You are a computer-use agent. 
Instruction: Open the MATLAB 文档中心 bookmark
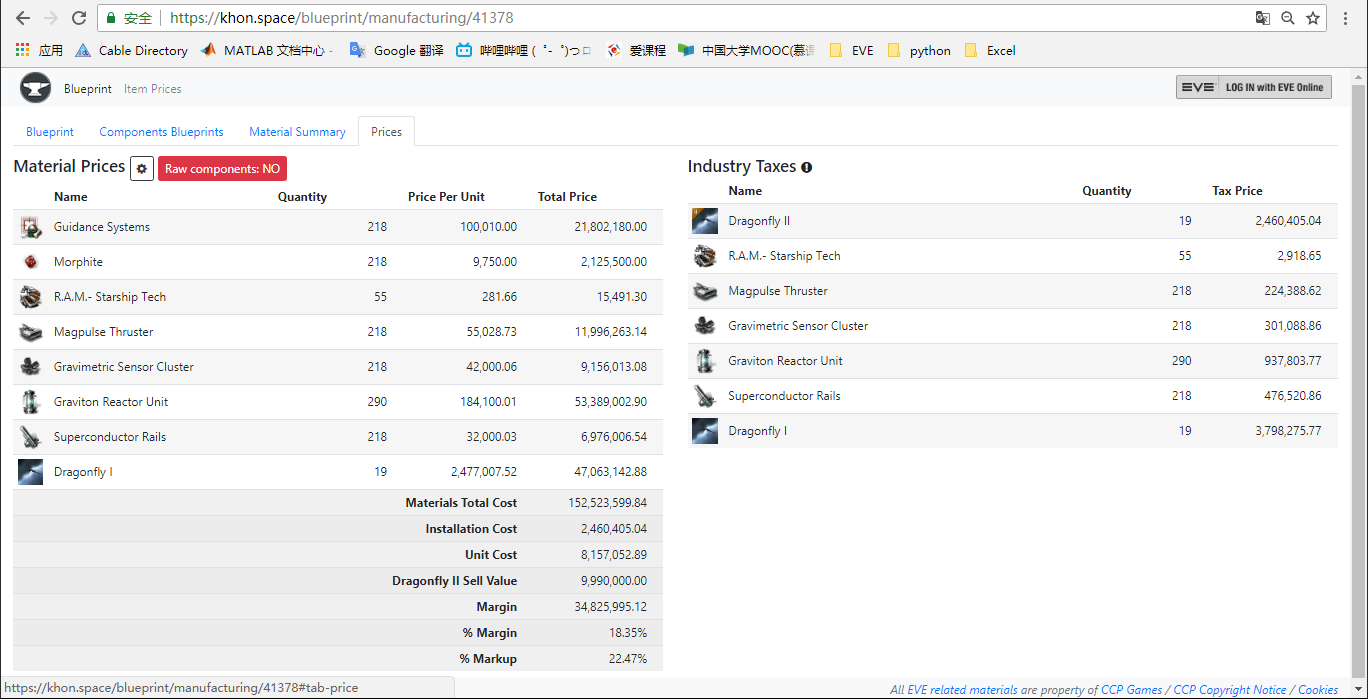266,50
